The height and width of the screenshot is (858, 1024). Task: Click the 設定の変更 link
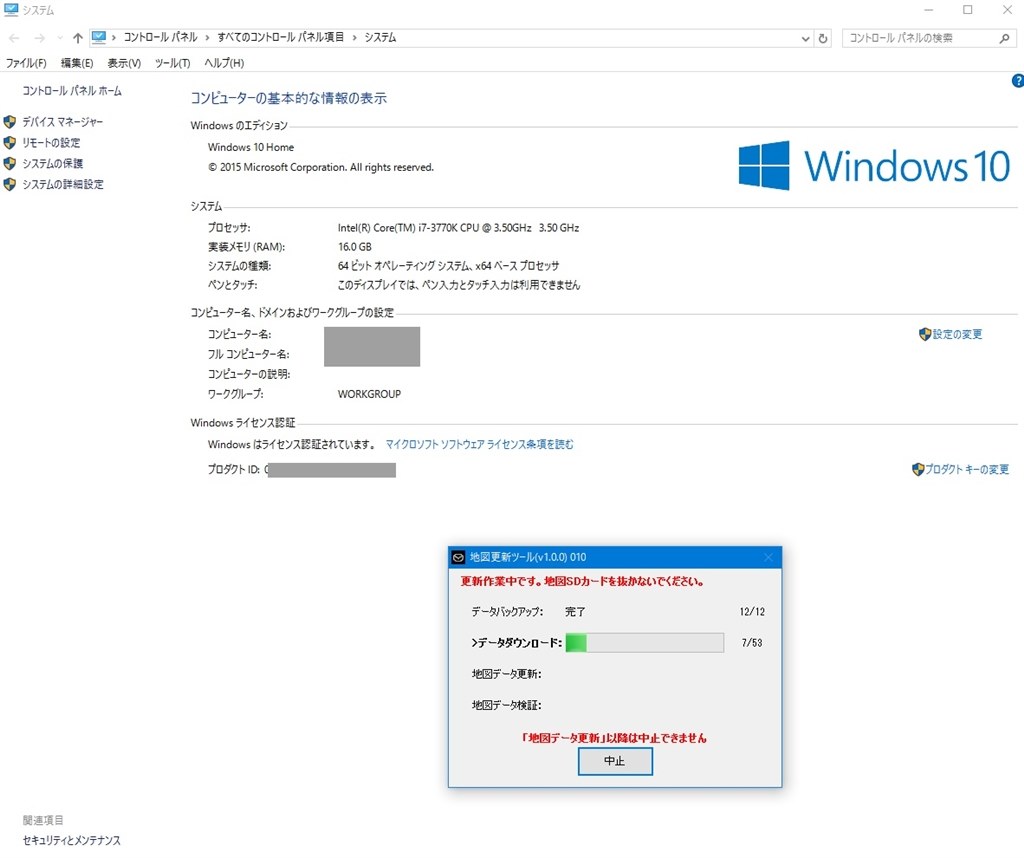tap(957, 334)
